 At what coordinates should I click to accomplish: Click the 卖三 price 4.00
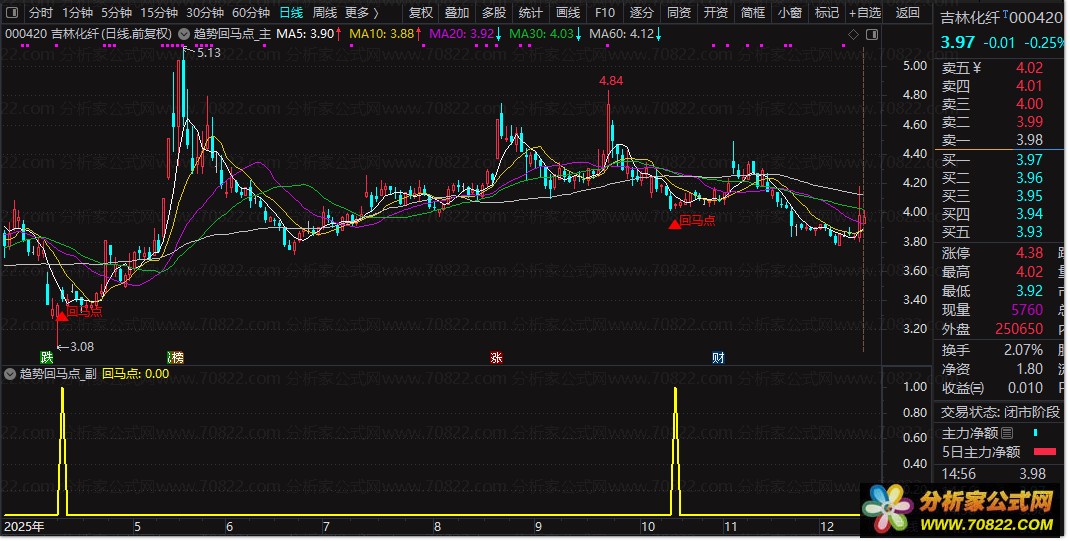point(1029,104)
